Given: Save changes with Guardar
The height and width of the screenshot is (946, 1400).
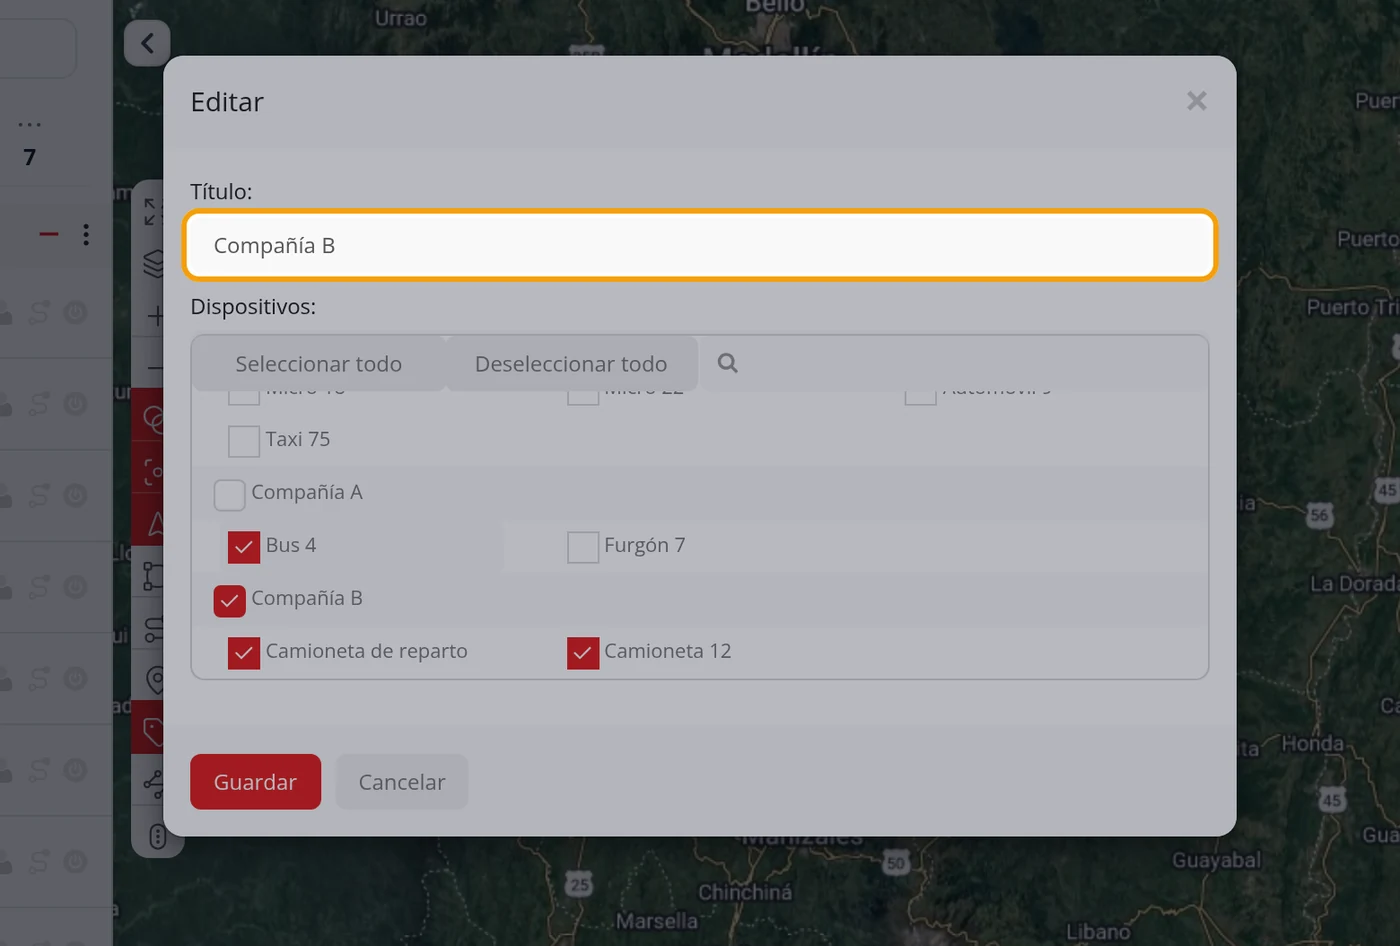Looking at the screenshot, I should pyautogui.click(x=256, y=782).
